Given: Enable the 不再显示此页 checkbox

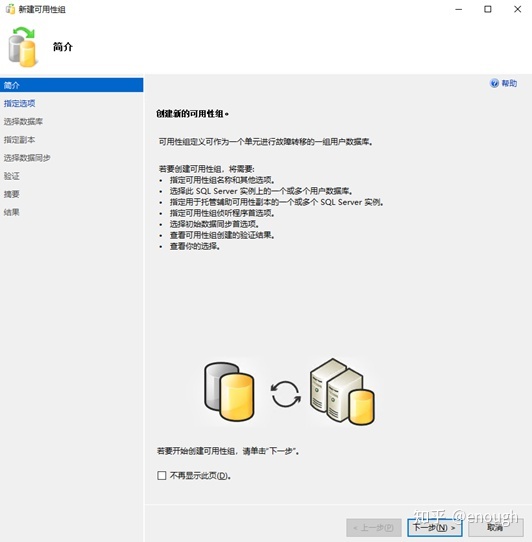Looking at the screenshot, I should click(161, 475).
